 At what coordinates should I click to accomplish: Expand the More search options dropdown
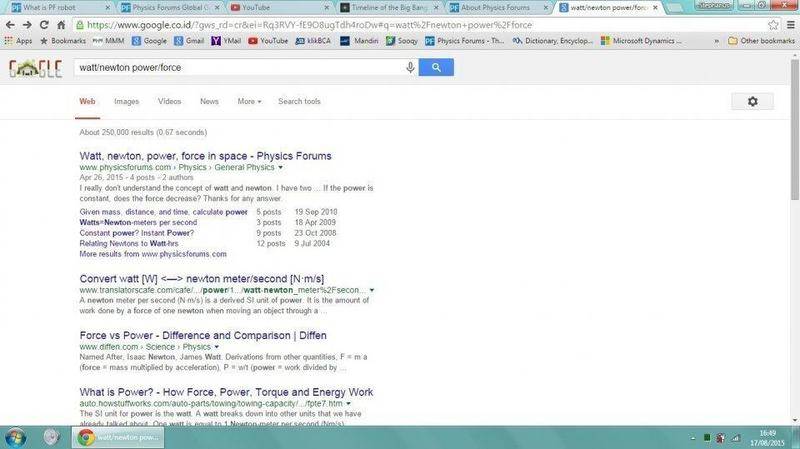249,102
